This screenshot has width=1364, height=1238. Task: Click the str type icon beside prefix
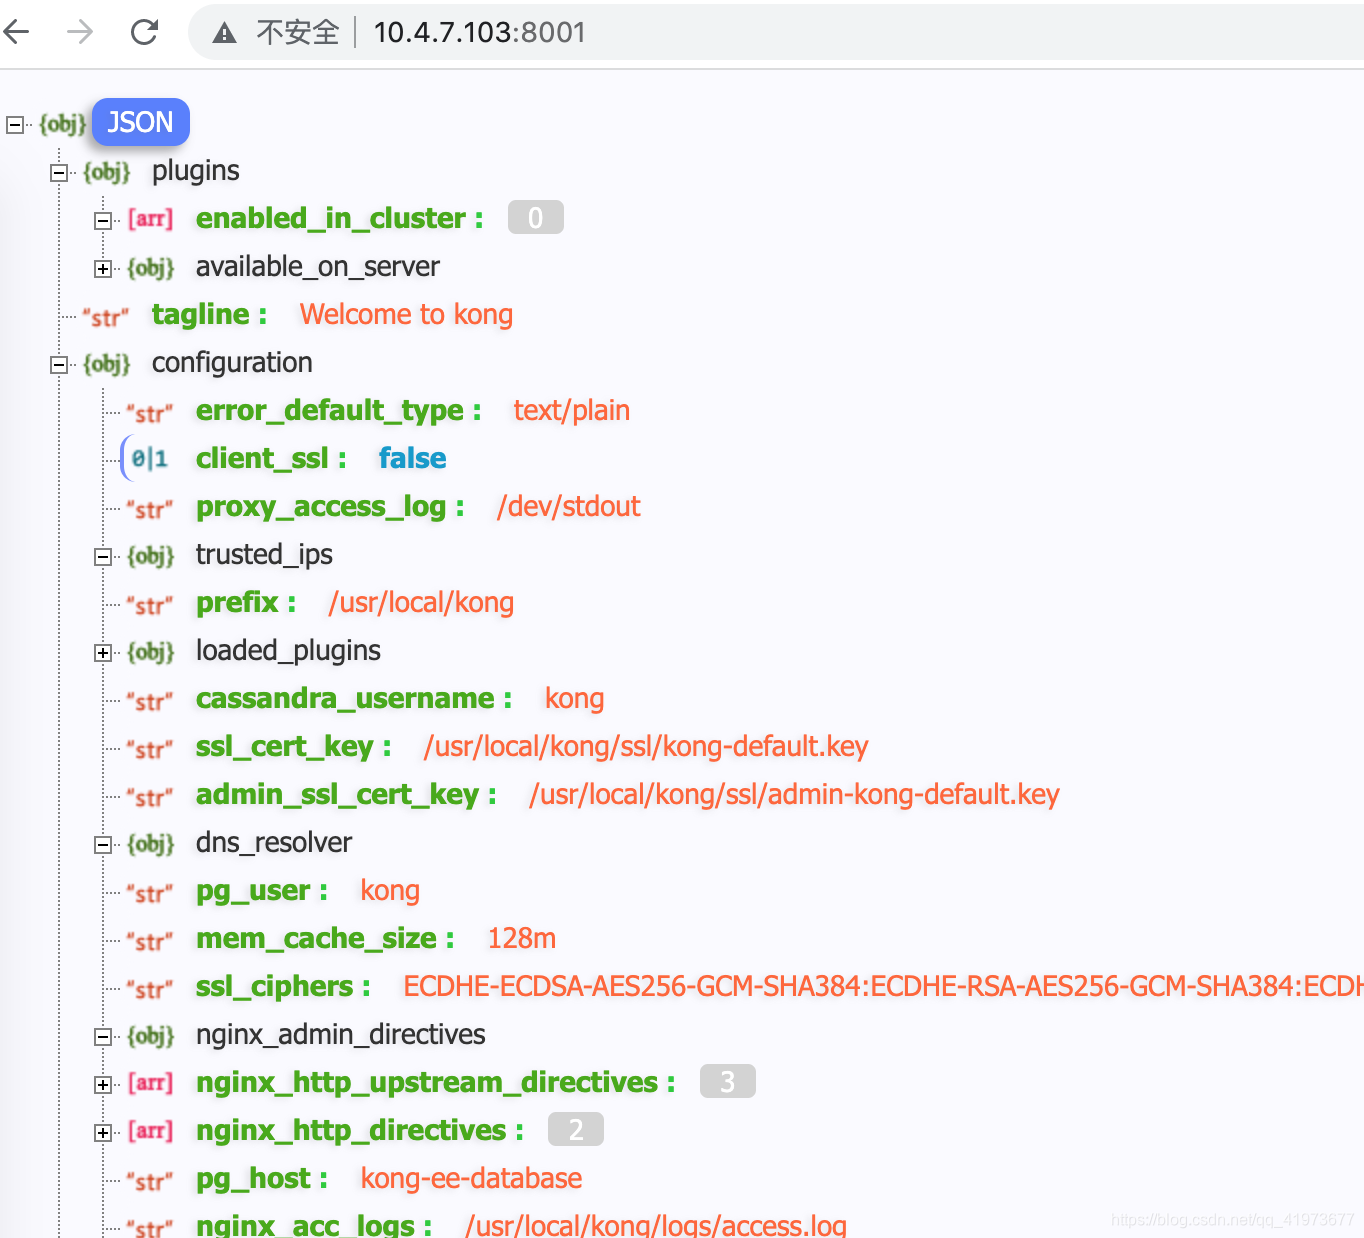pyautogui.click(x=150, y=605)
